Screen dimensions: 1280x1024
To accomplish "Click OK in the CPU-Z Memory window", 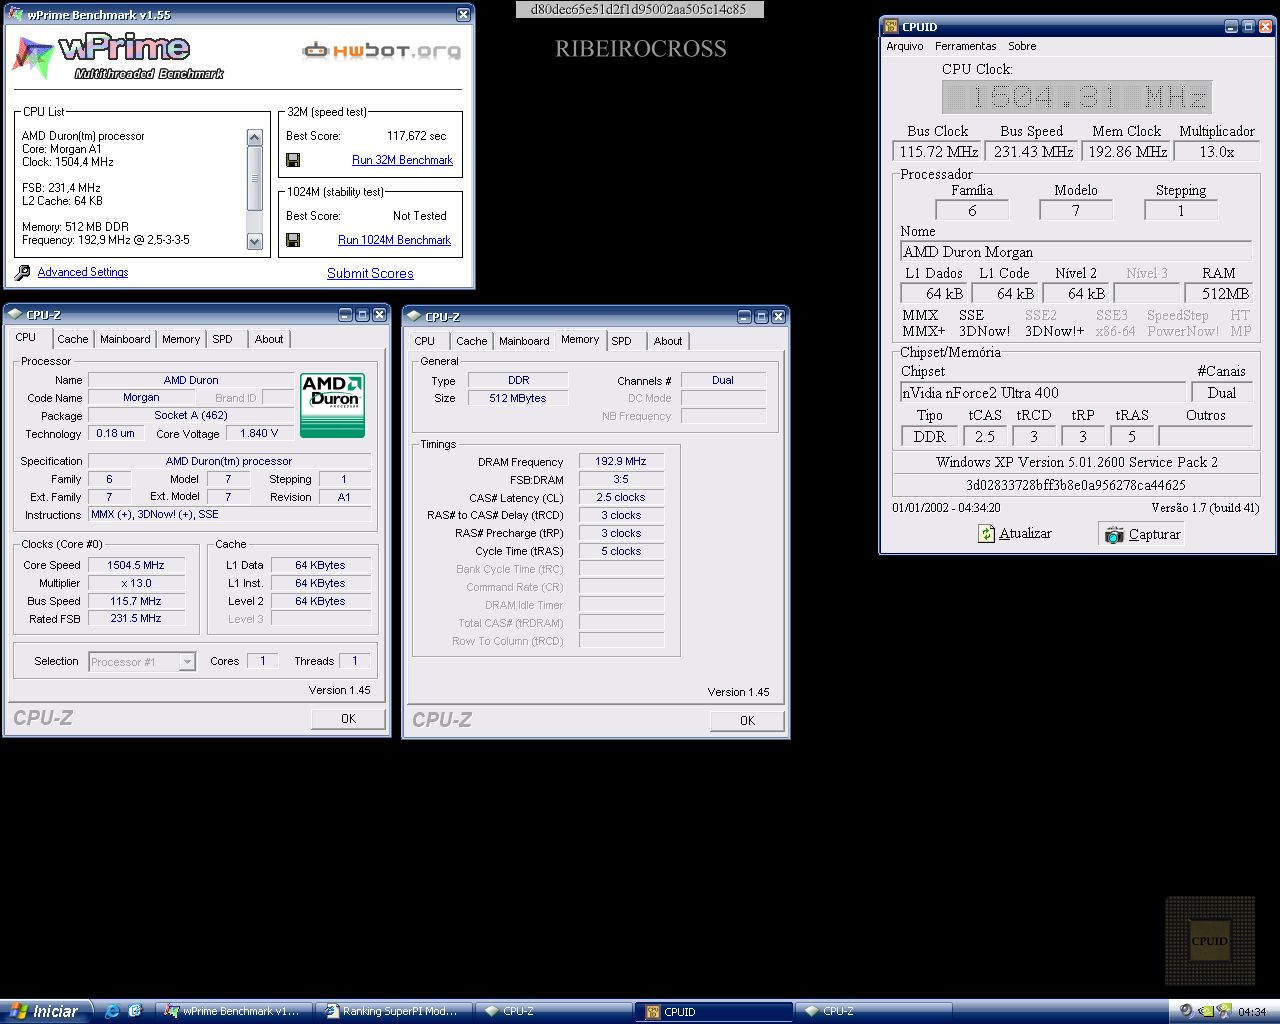I will (747, 720).
